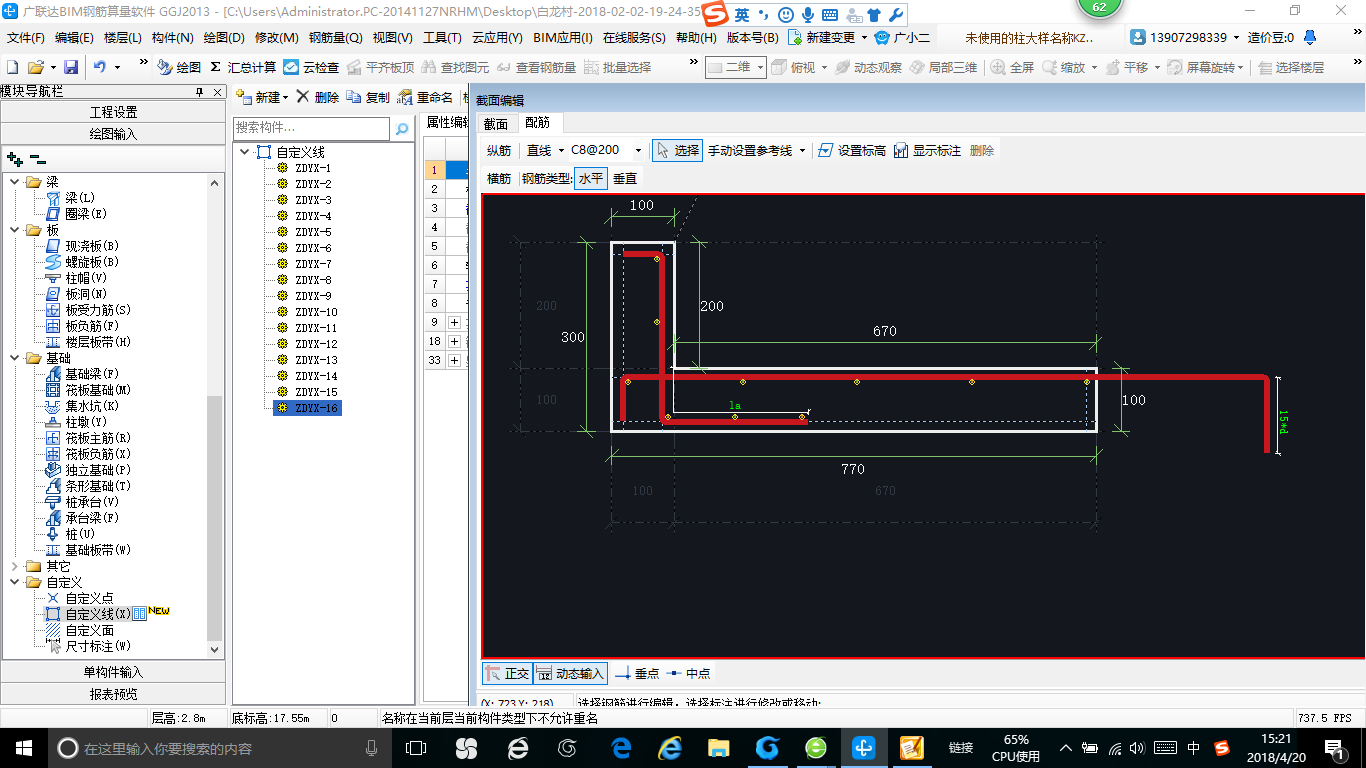Toggle 中点 midpoint snap
Image resolution: width=1366 pixels, height=768 pixels.
click(x=688, y=674)
